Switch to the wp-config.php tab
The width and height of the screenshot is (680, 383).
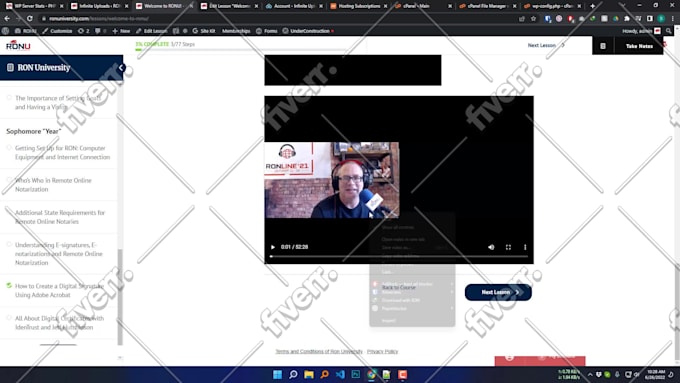pyautogui.click(x=552, y=6)
